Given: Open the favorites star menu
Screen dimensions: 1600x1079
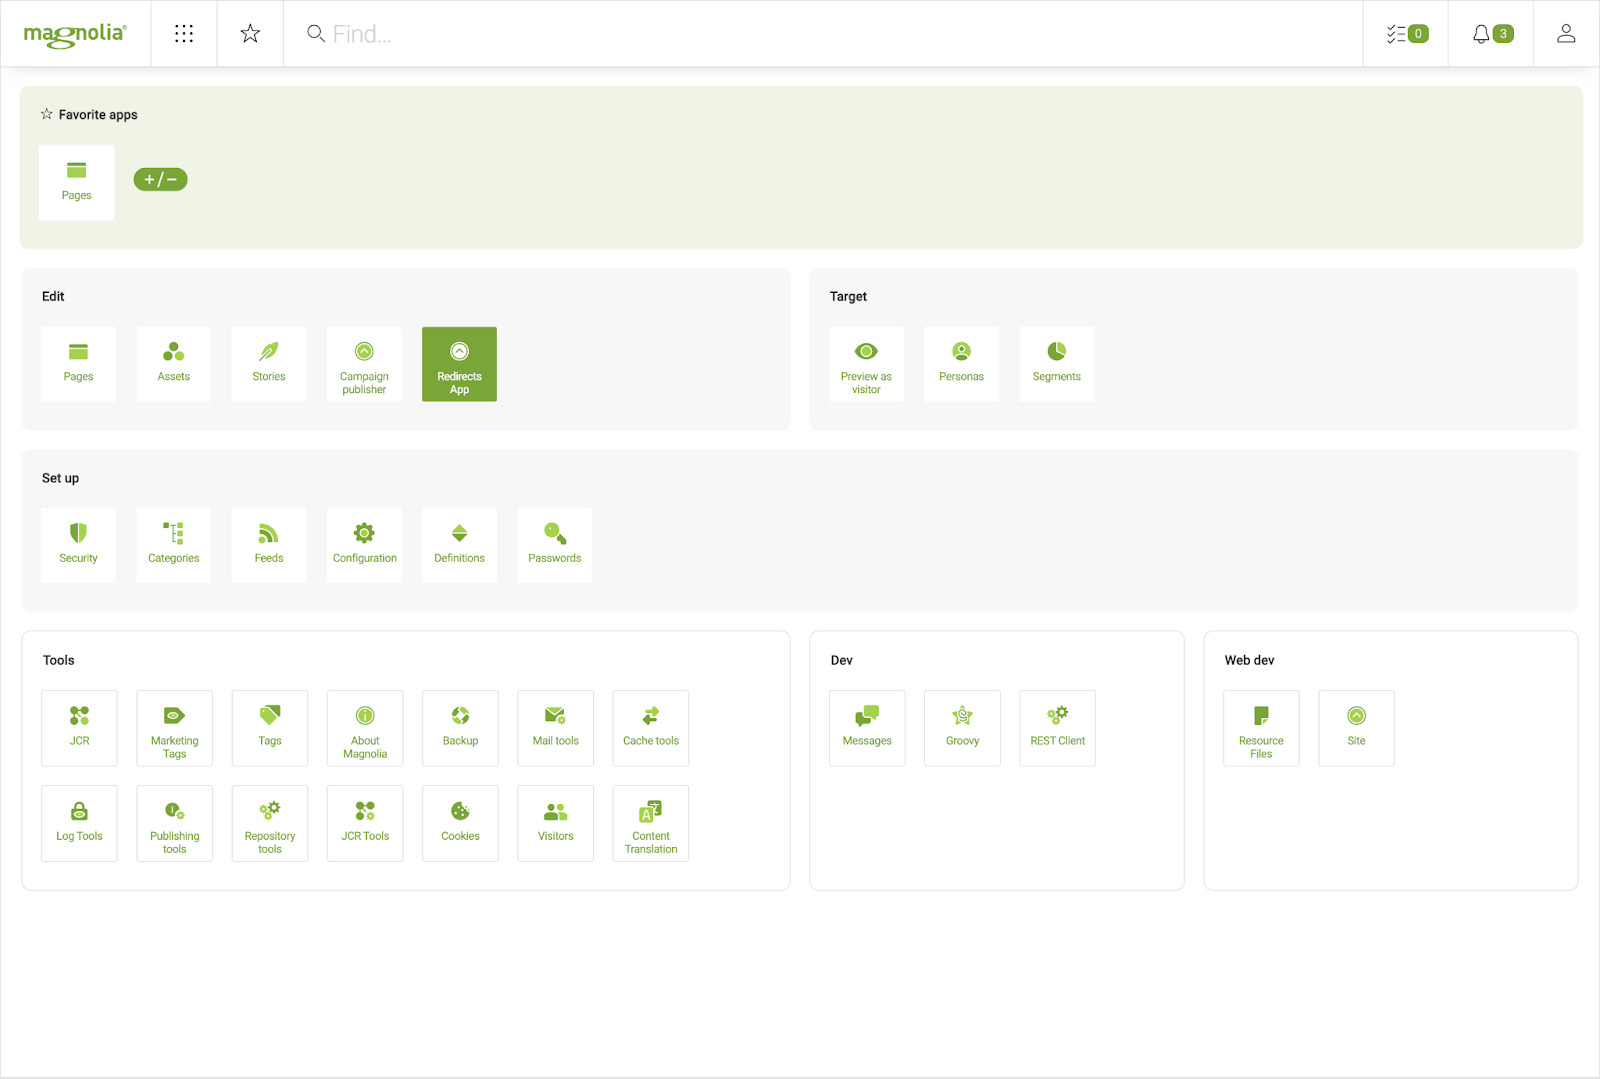Looking at the screenshot, I should (249, 33).
